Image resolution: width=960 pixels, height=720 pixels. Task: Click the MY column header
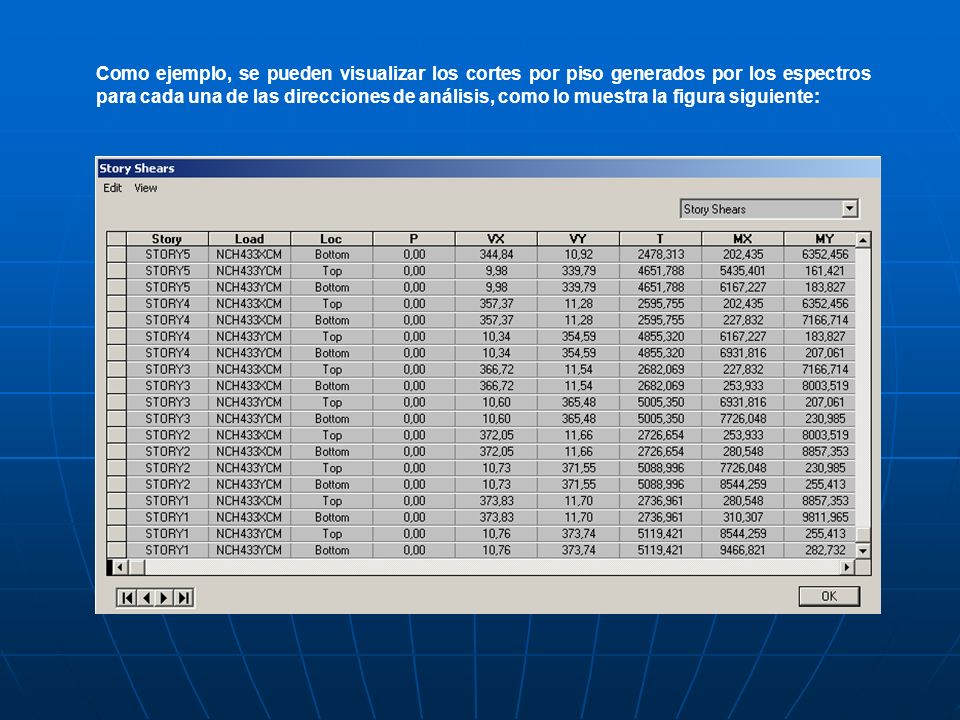820,239
